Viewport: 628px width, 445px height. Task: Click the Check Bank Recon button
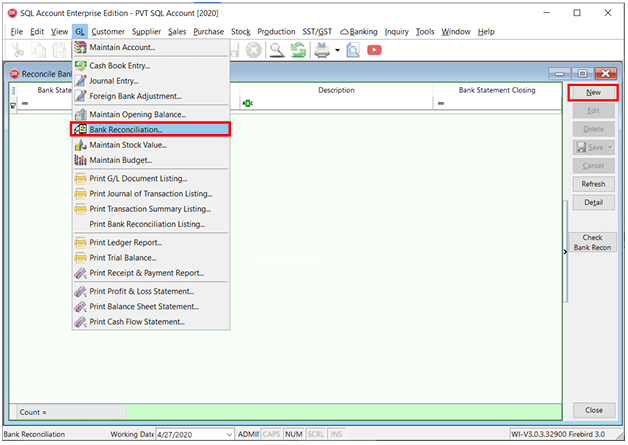pyautogui.click(x=592, y=241)
